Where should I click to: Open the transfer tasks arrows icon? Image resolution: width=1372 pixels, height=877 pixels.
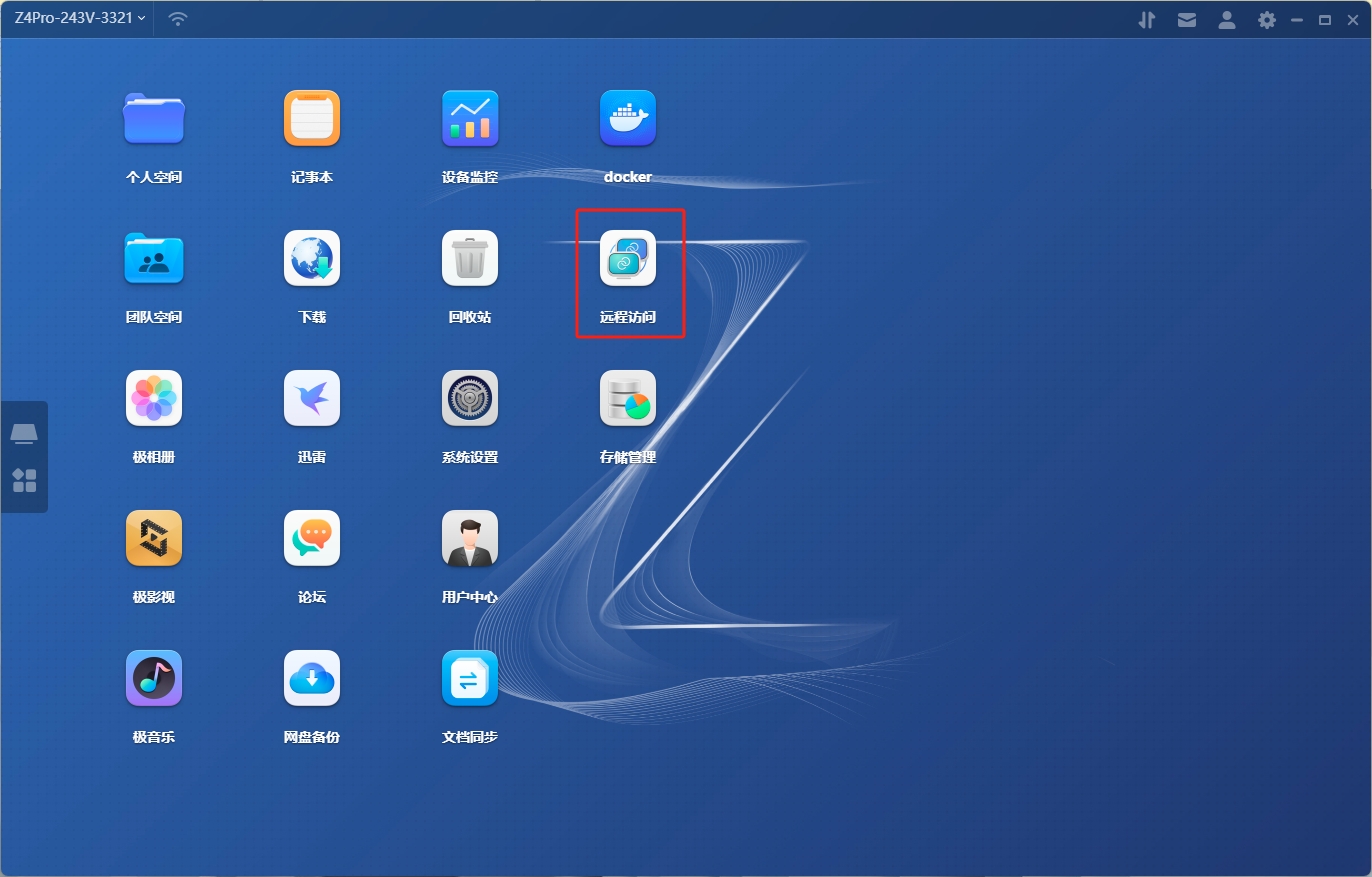(x=1147, y=20)
